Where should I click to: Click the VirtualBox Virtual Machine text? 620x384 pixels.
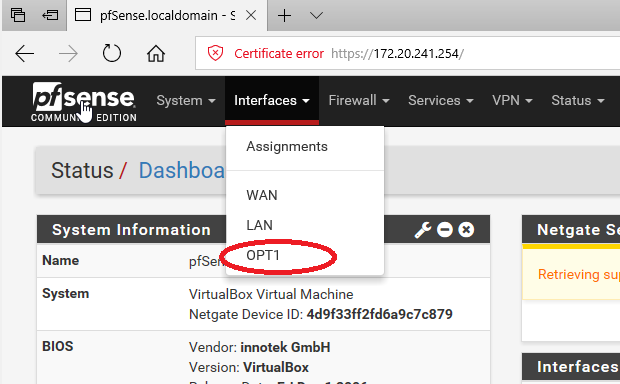(271, 294)
